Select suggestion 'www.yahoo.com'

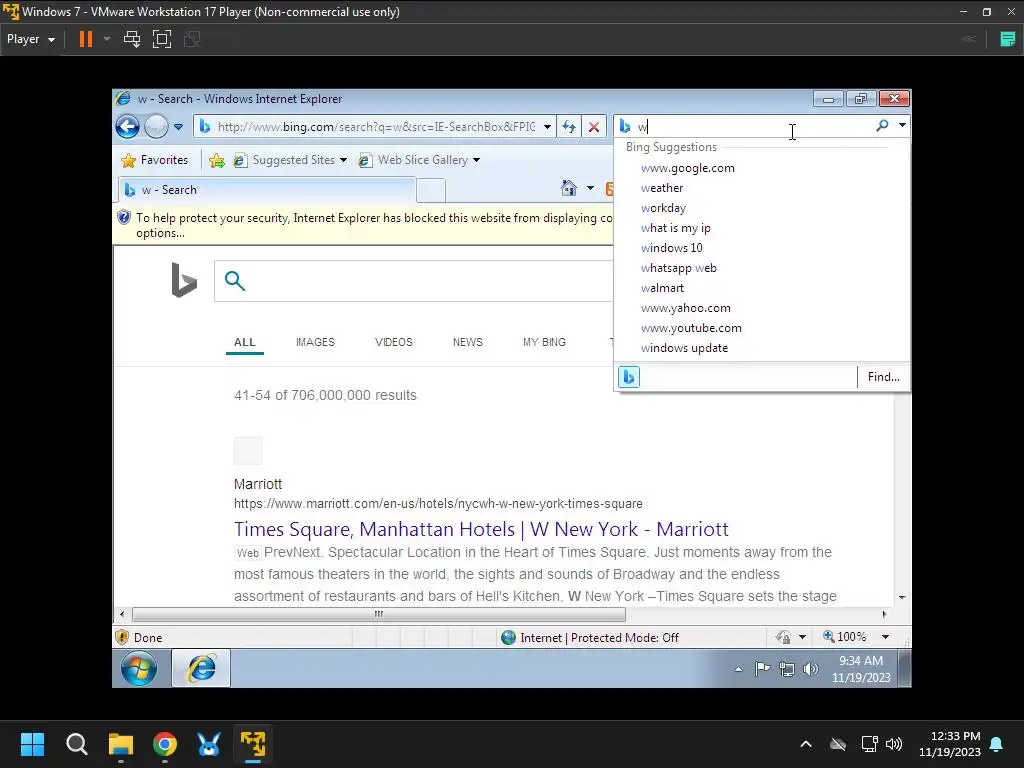(762, 308)
